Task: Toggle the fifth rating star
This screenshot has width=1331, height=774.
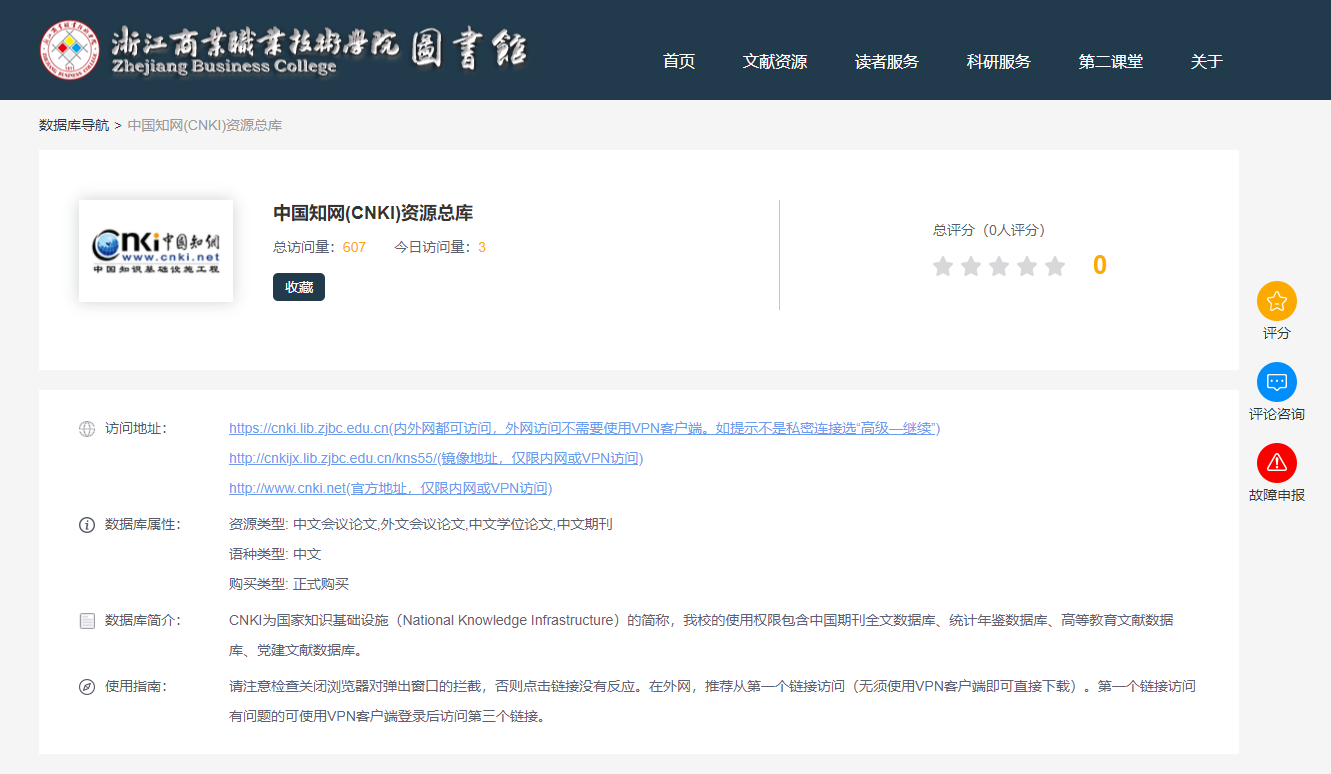Action: pyautogui.click(x=1053, y=266)
